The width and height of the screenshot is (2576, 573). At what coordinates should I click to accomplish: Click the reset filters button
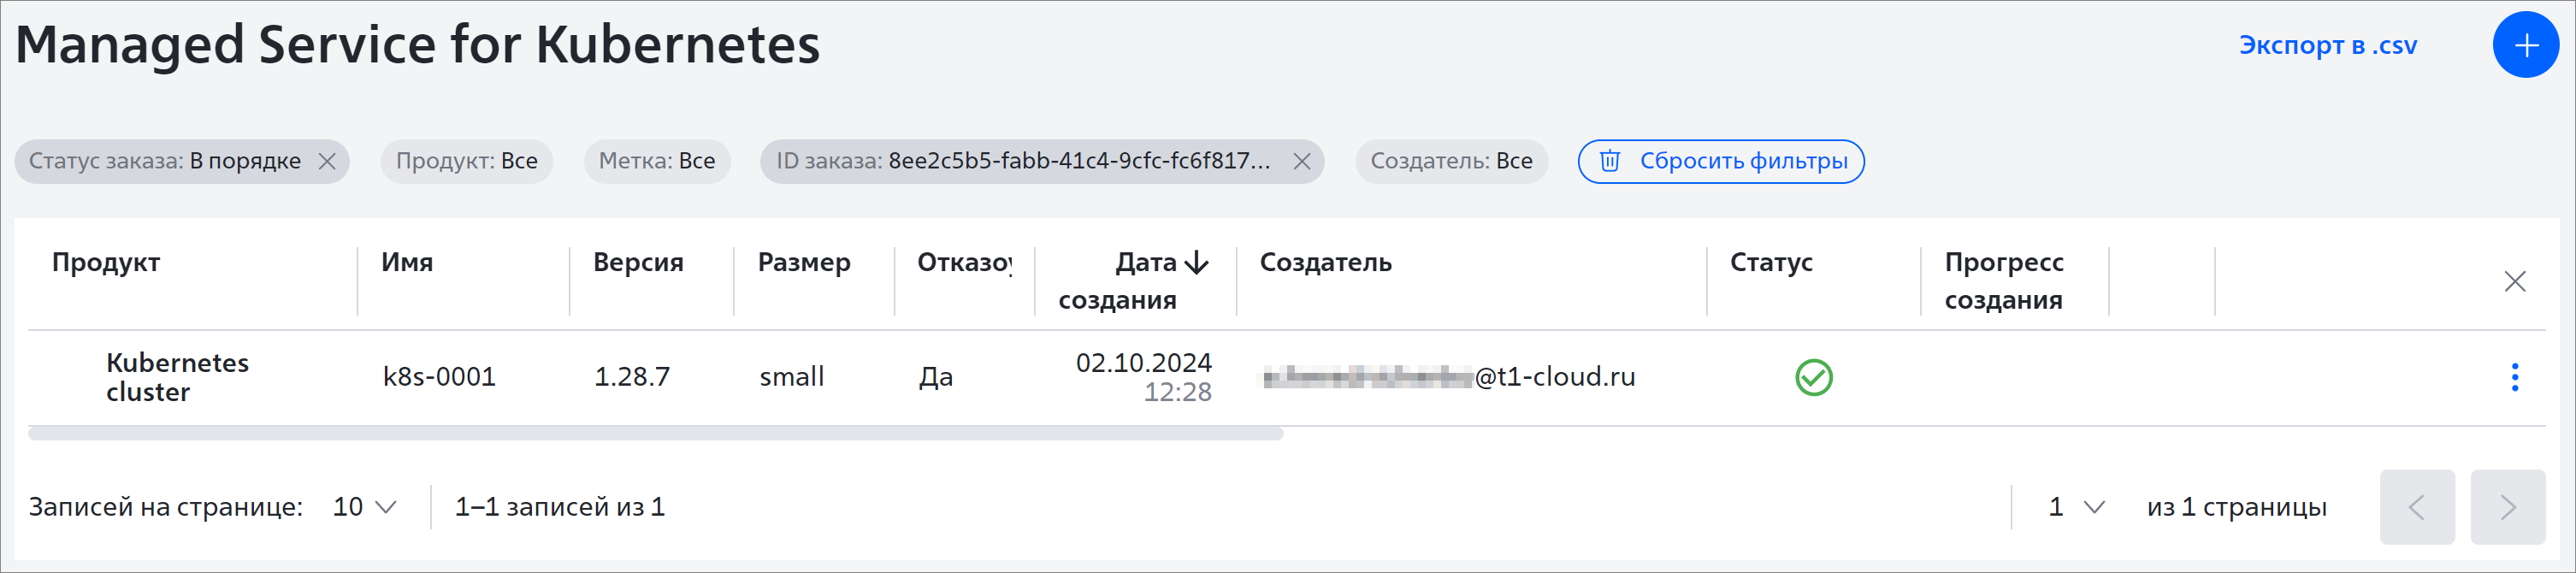[1720, 161]
